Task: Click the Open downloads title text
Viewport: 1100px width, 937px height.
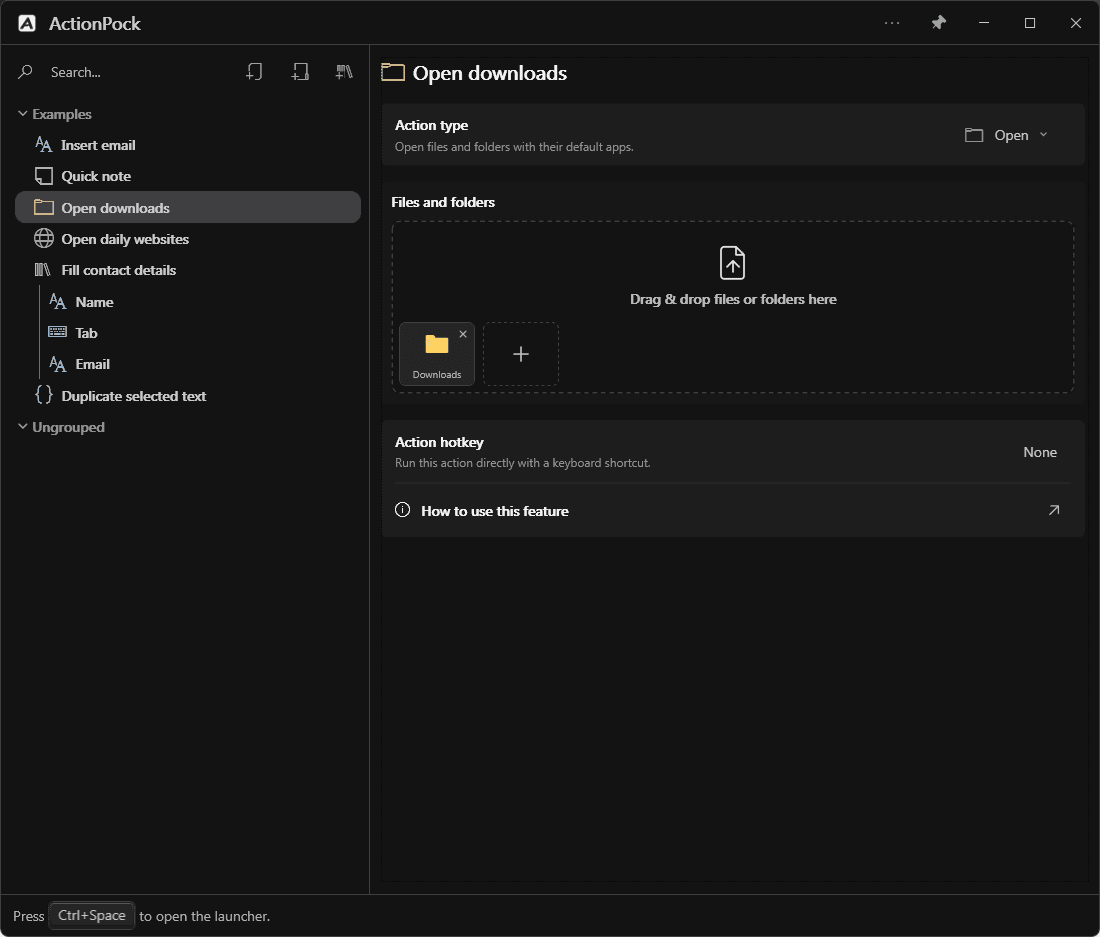Action: coord(490,73)
